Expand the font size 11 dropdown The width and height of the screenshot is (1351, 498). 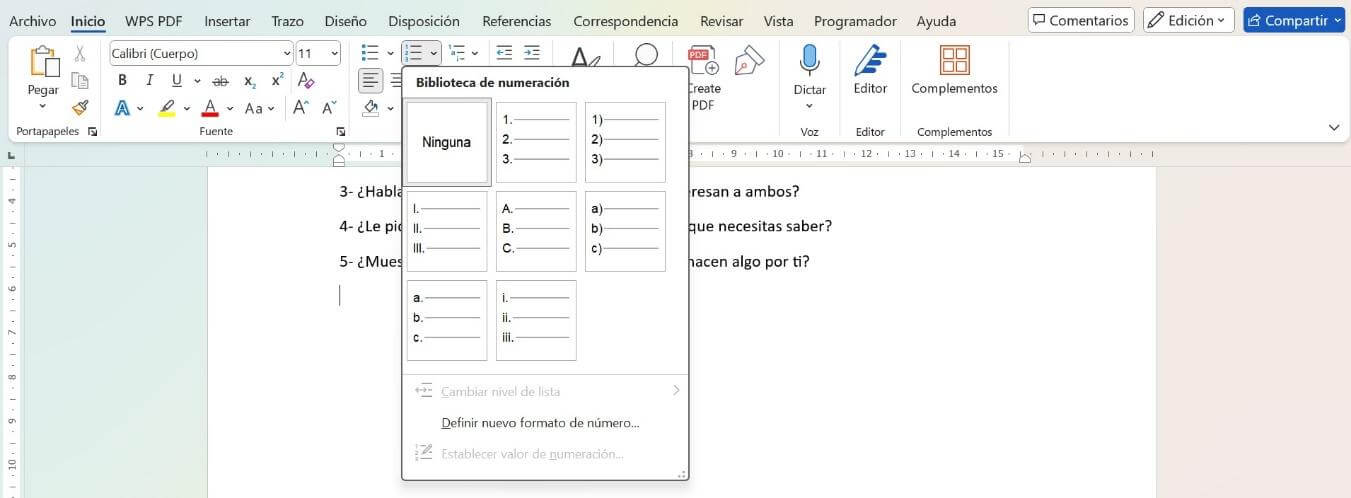click(333, 54)
